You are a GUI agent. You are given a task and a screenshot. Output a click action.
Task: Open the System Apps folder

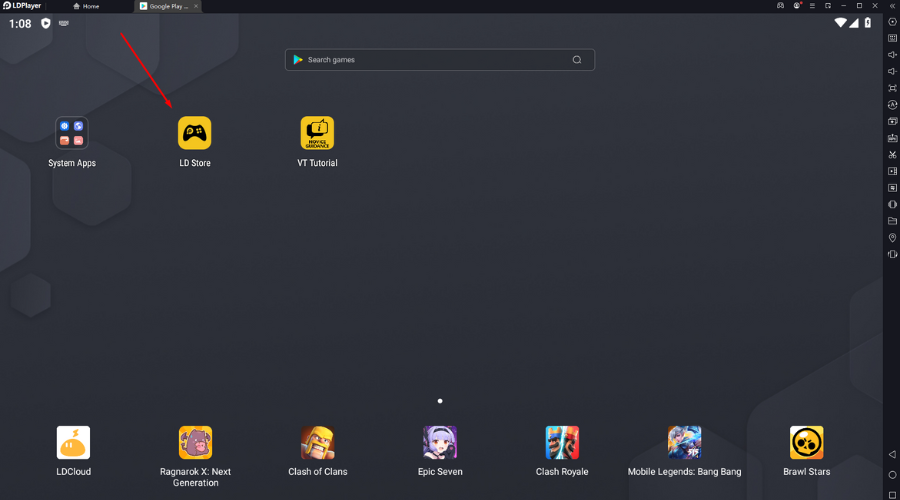(x=72, y=133)
